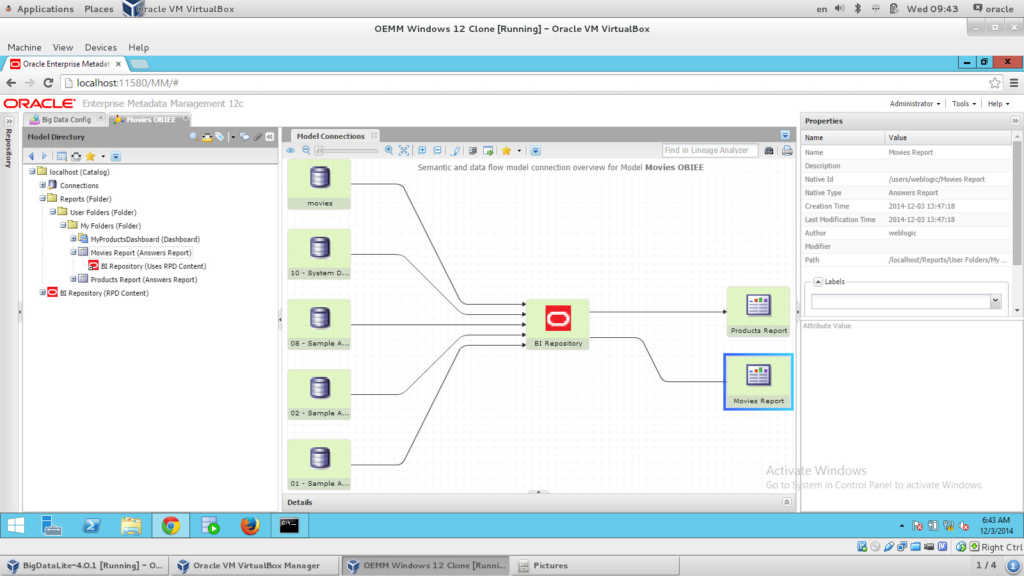Click the collapse-all minus icon in diagram toolbar
The image size is (1024, 576).
coord(438,150)
